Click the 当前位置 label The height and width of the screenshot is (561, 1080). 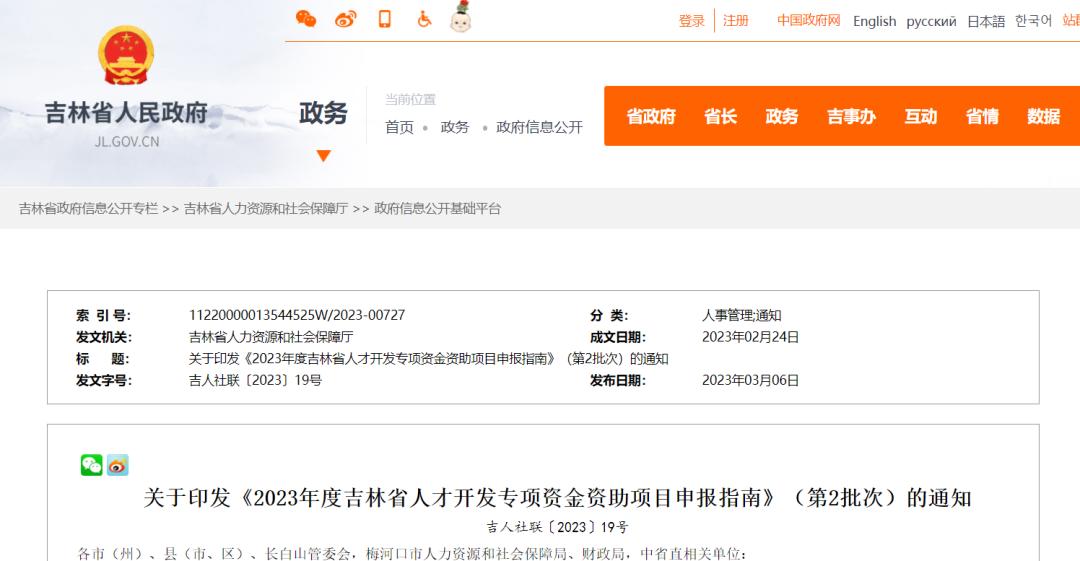click(x=411, y=99)
